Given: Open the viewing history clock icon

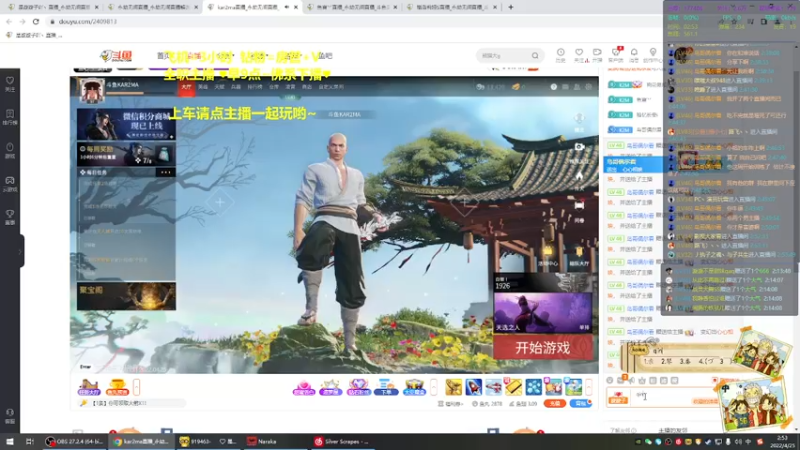Looking at the screenshot, I should click(560, 53).
